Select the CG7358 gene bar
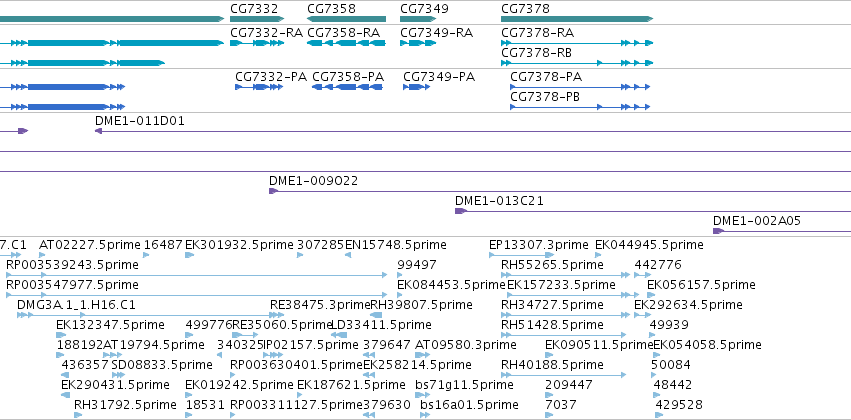851x420 pixels. 346,19
